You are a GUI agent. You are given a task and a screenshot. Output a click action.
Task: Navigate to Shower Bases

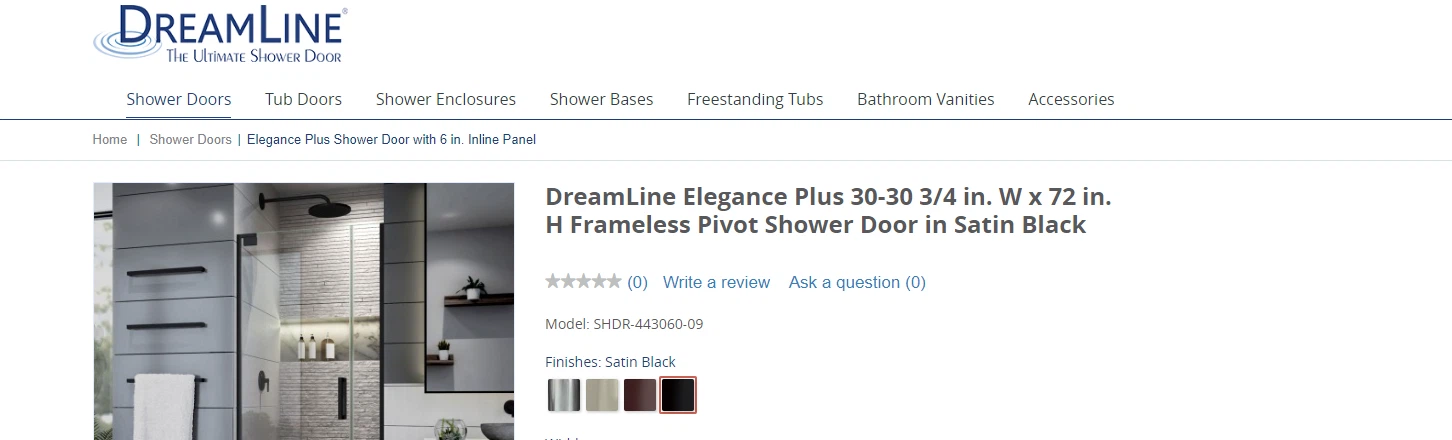click(x=601, y=99)
